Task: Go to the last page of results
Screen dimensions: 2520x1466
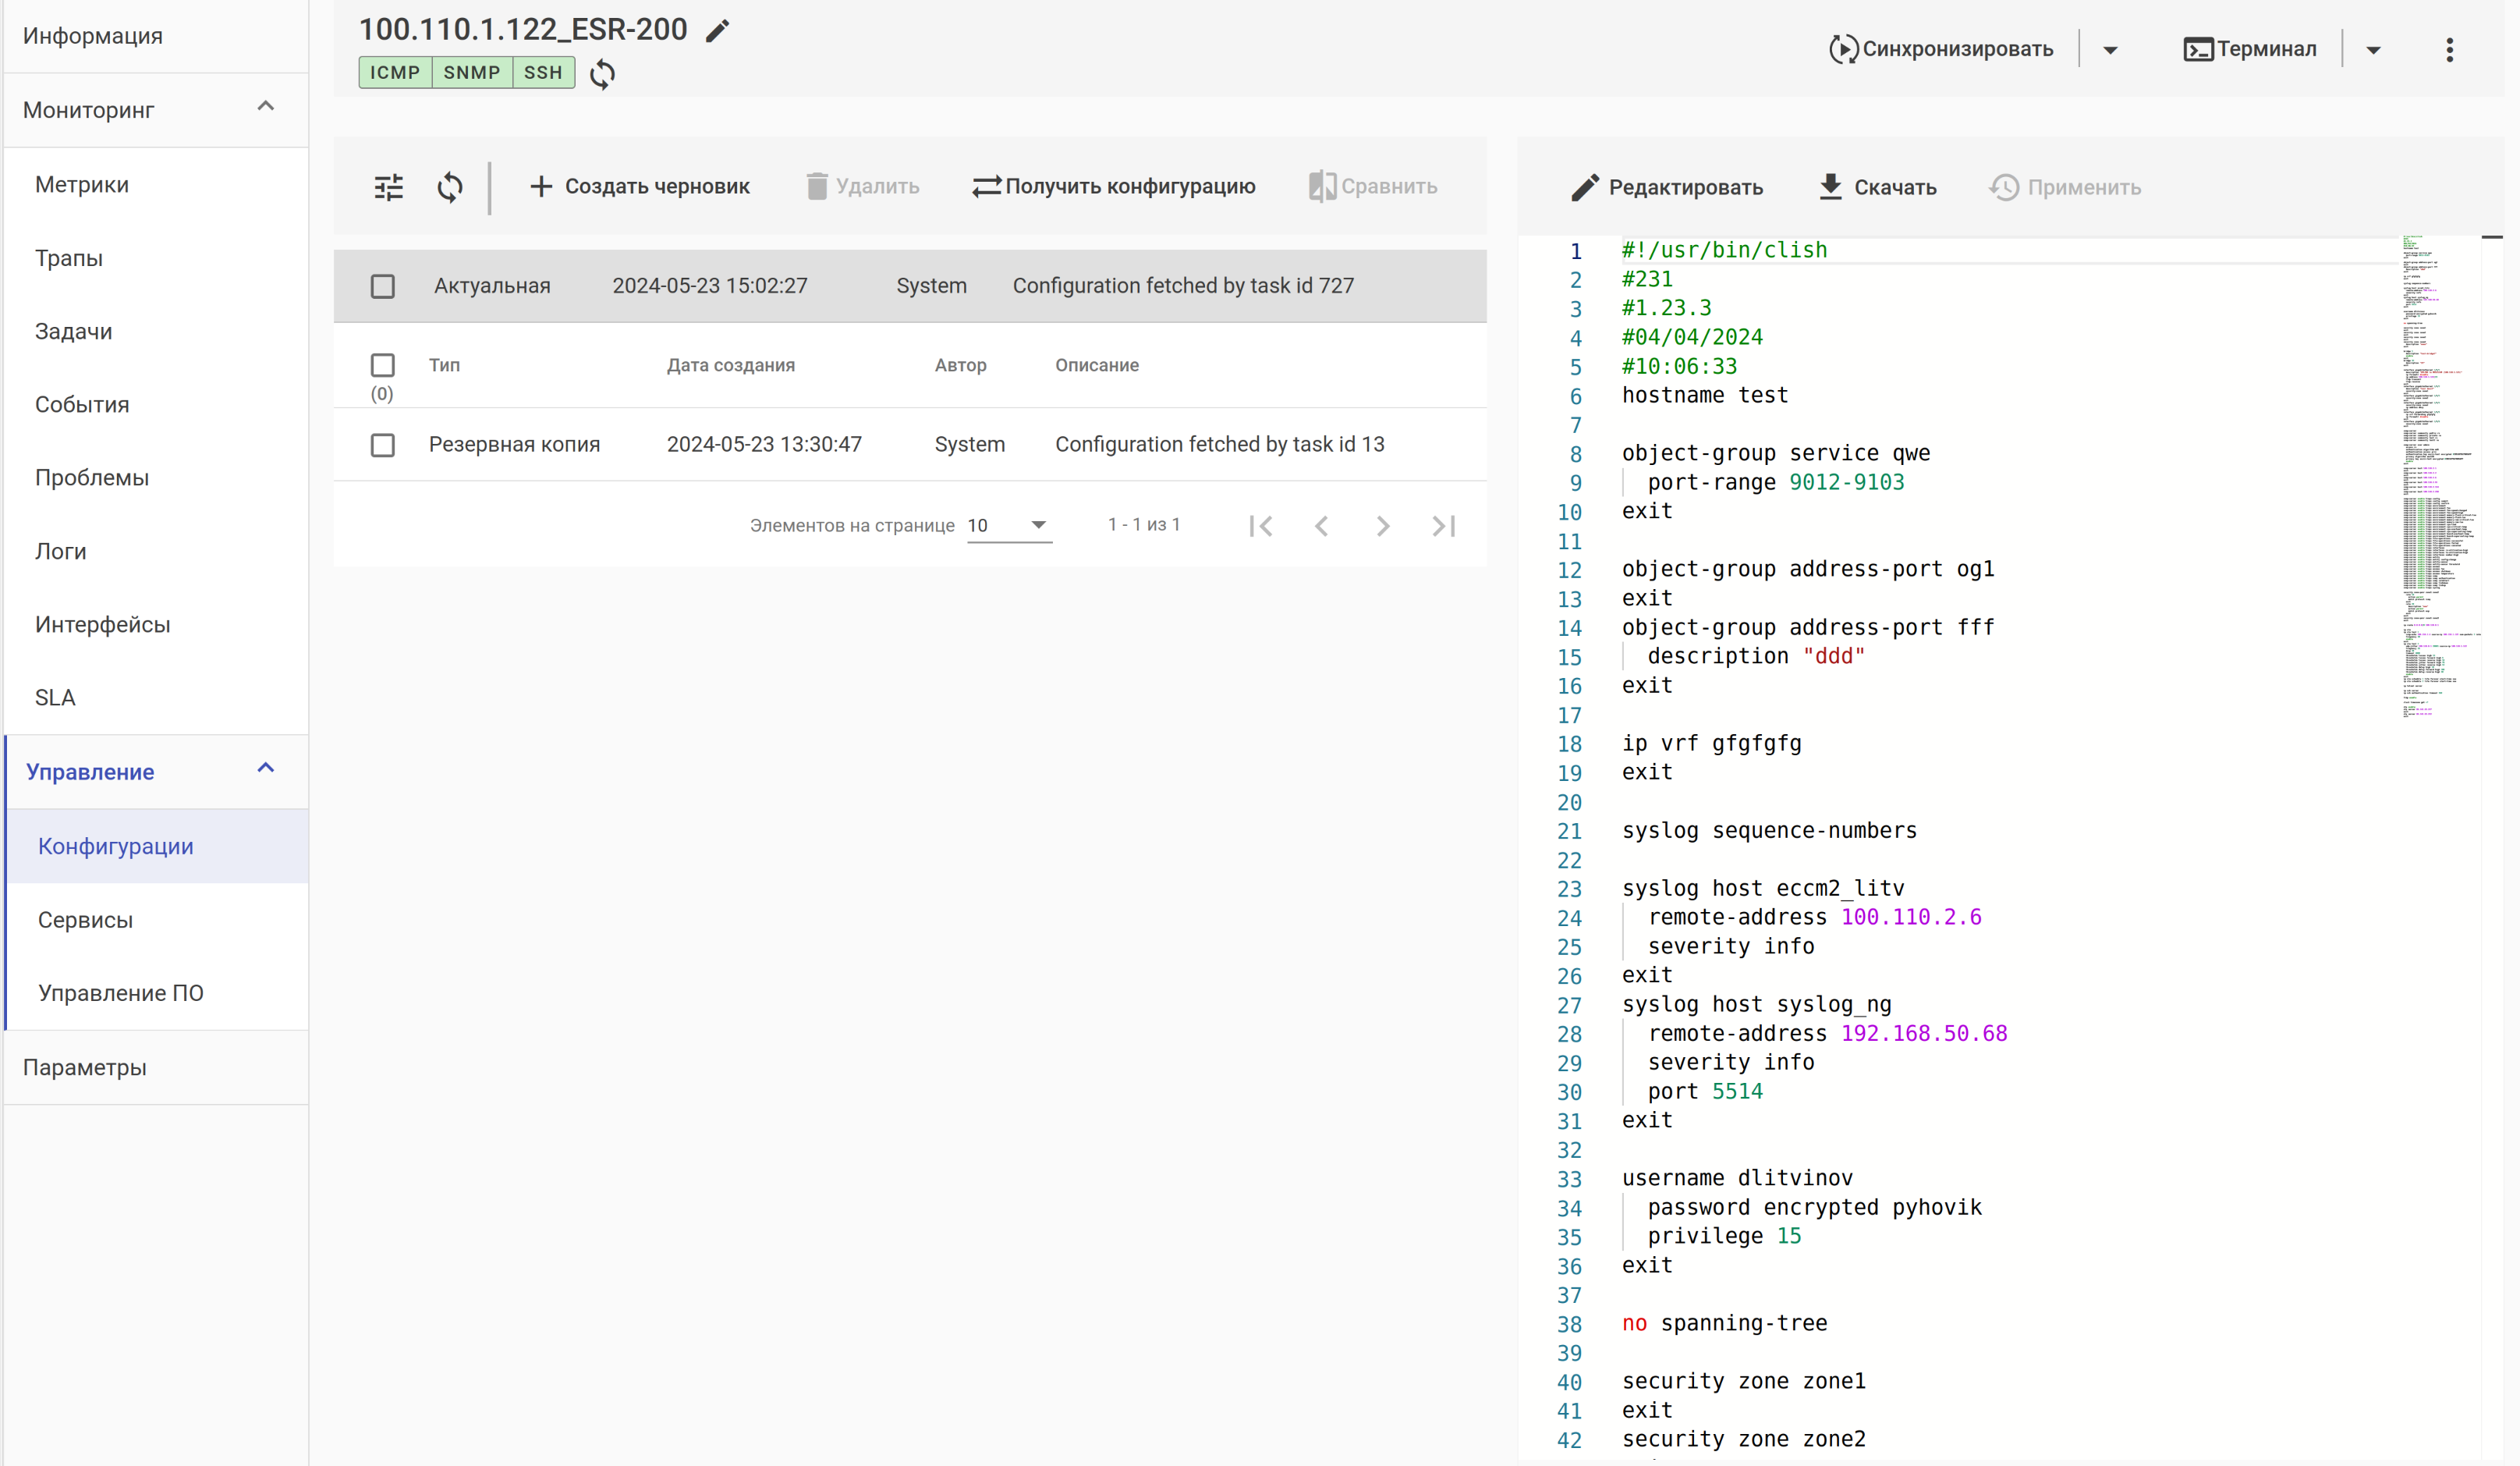Action: tap(1443, 526)
